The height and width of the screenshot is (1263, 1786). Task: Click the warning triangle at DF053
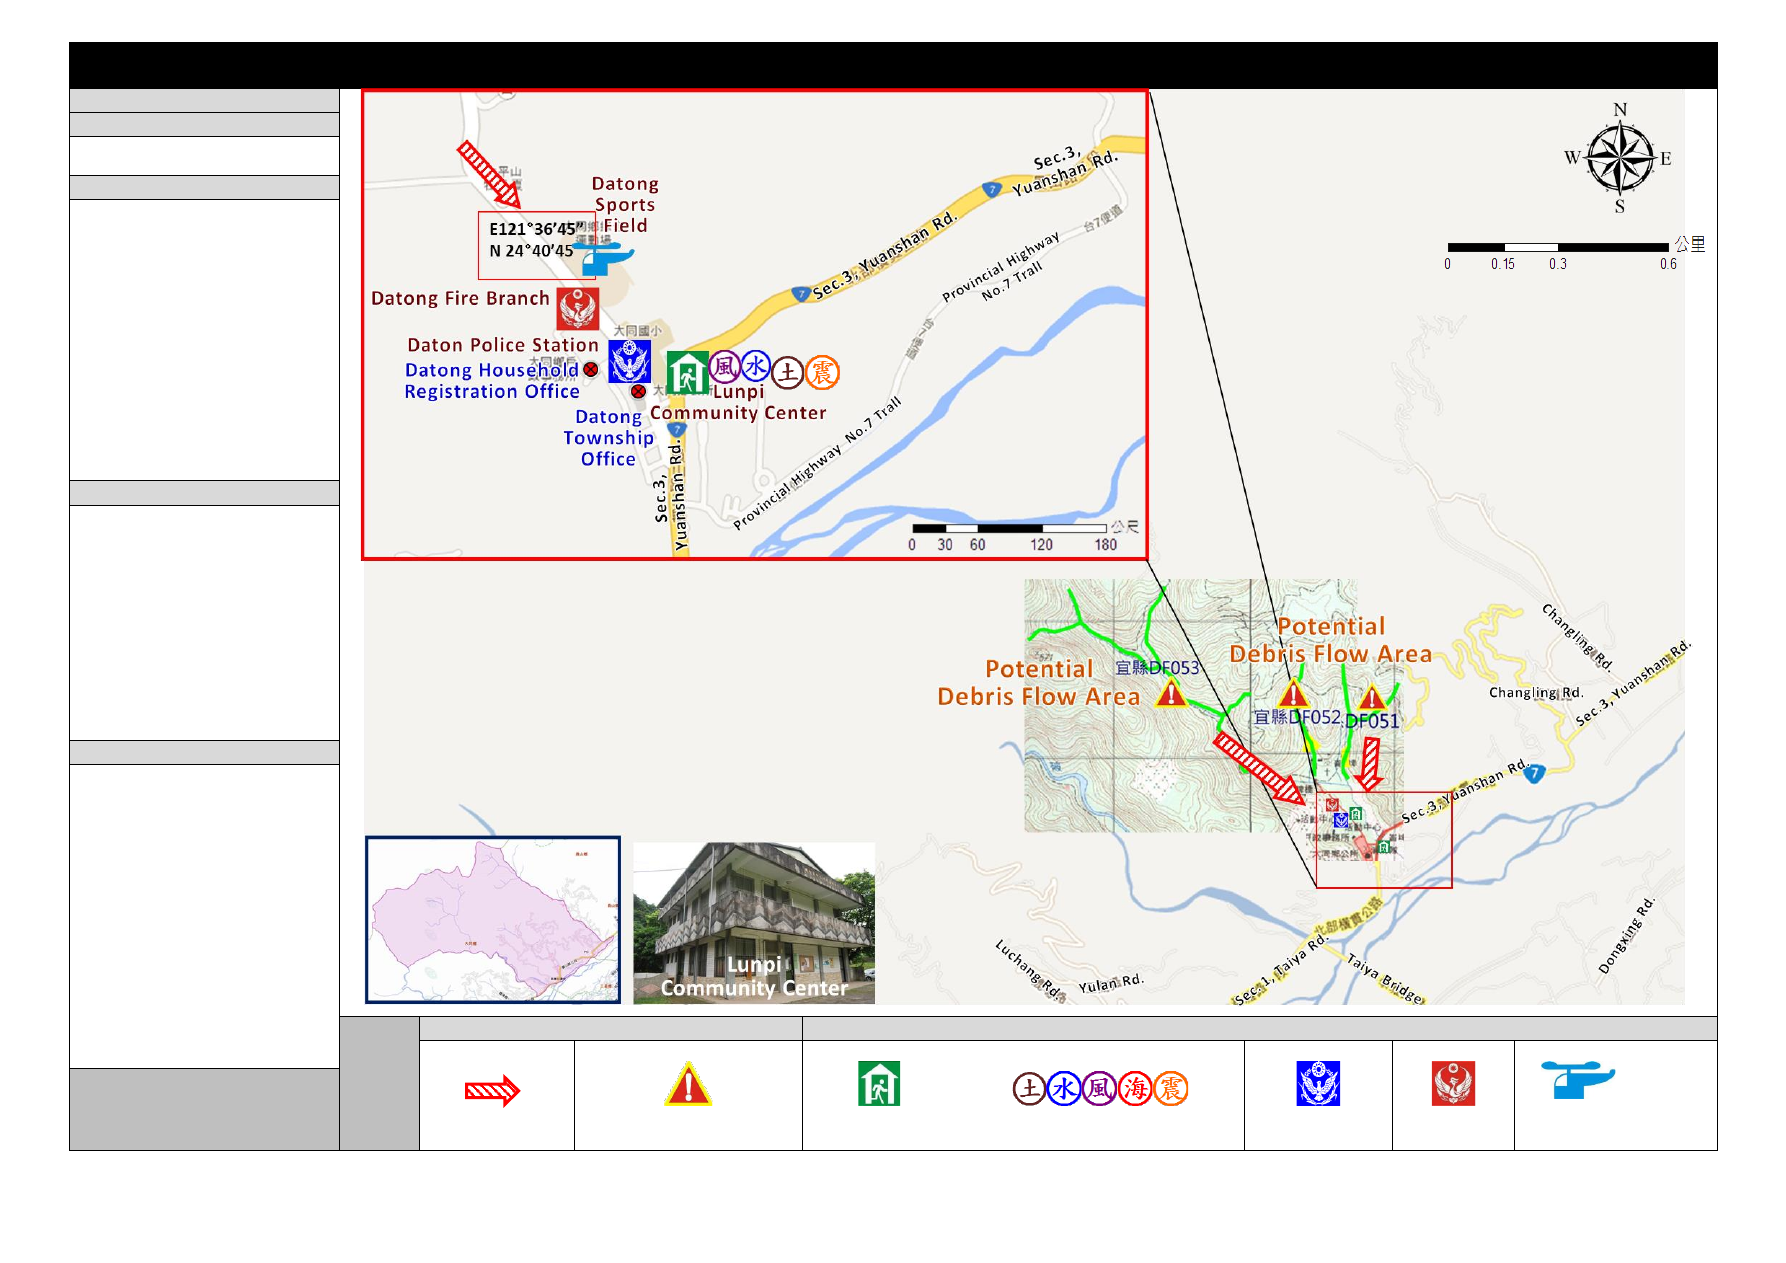click(1171, 693)
